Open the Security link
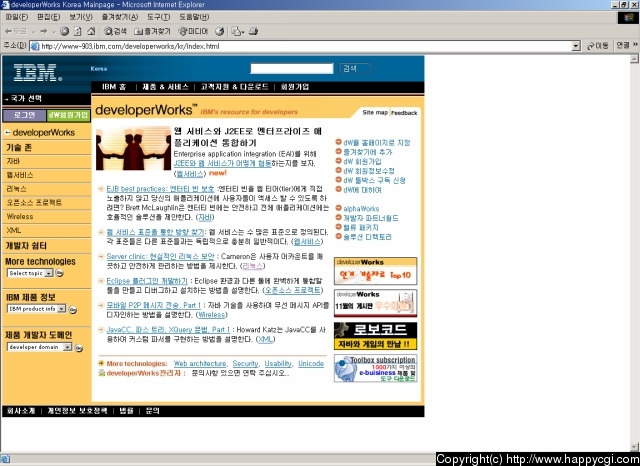The width and height of the screenshot is (640, 466). tap(246, 364)
